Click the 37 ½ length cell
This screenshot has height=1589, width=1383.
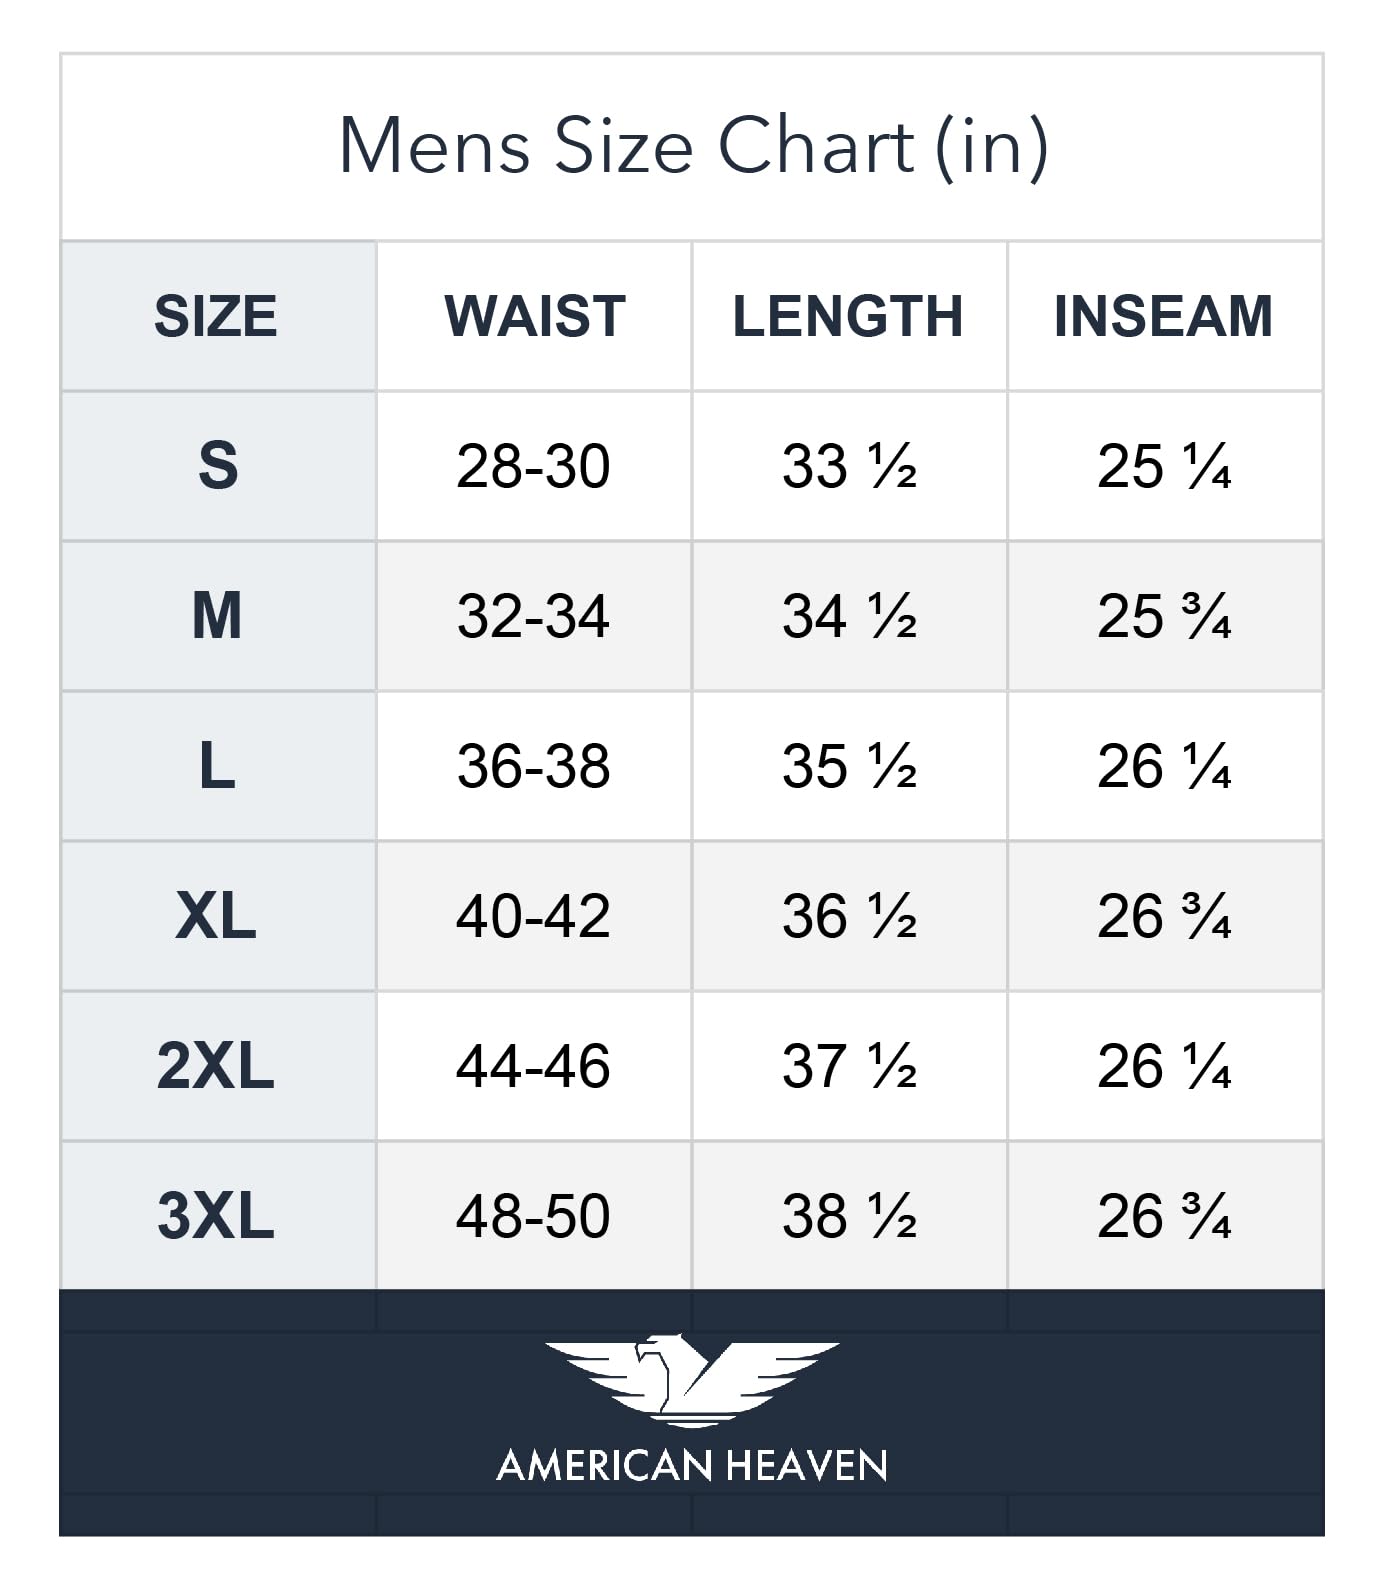click(849, 1066)
